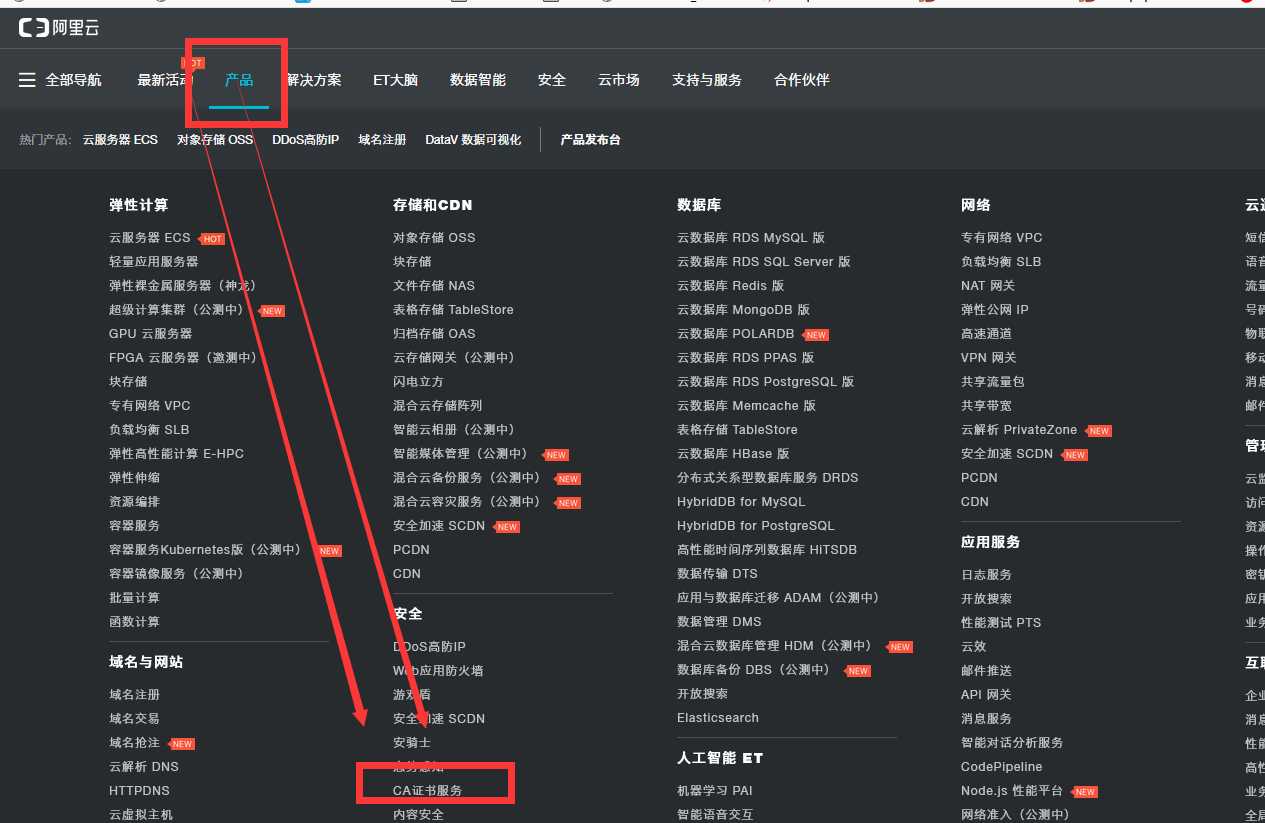Open the 产品发布台 link
The image size is (1265, 823).
pyautogui.click(x=590, y=140)
